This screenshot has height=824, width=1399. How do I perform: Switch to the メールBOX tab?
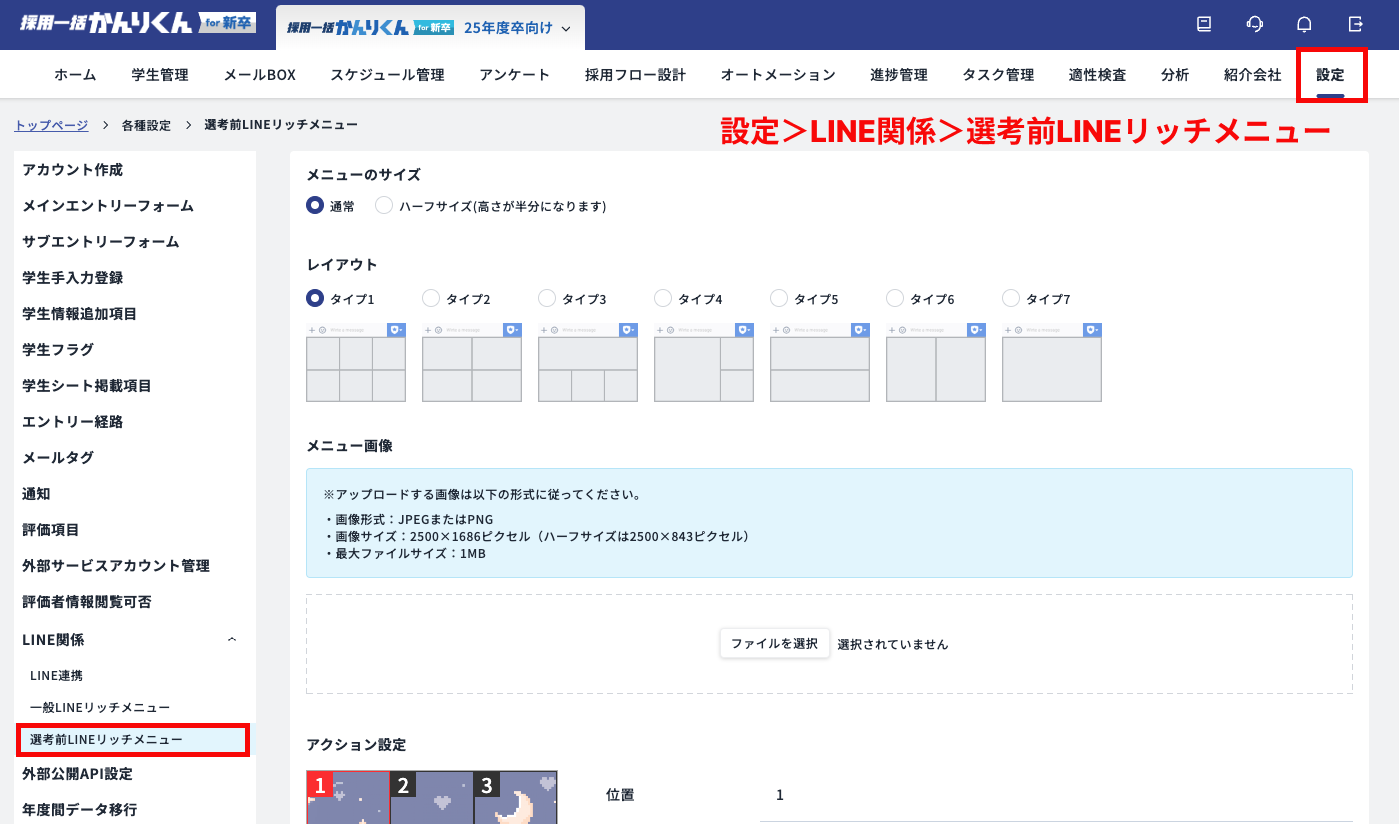coord(258,74)
